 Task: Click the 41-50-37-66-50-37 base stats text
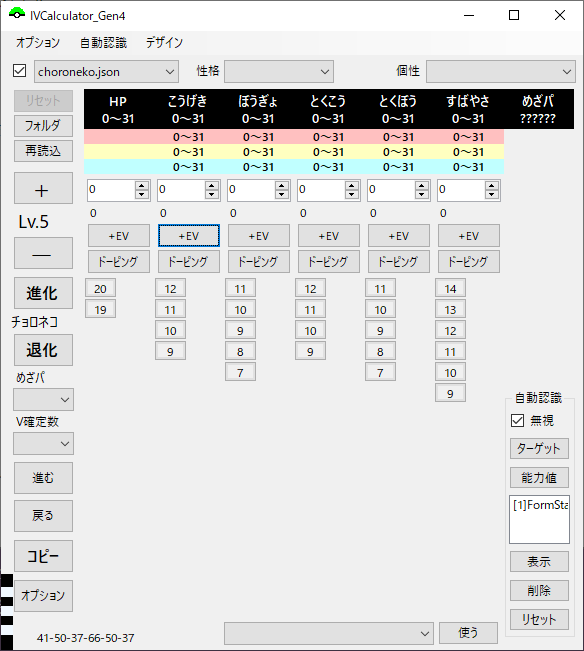pos(86,638)
